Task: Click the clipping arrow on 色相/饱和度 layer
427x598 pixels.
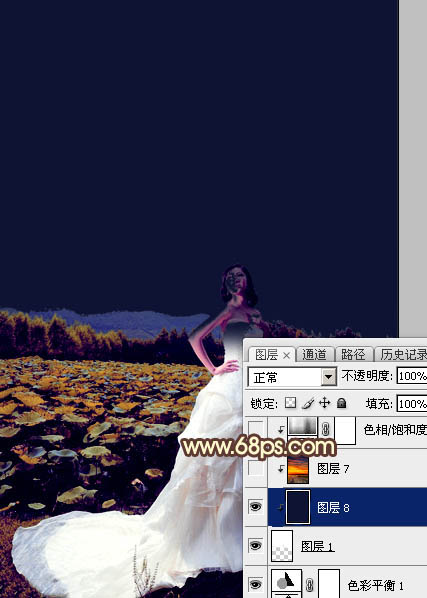Action: point(281,430)
